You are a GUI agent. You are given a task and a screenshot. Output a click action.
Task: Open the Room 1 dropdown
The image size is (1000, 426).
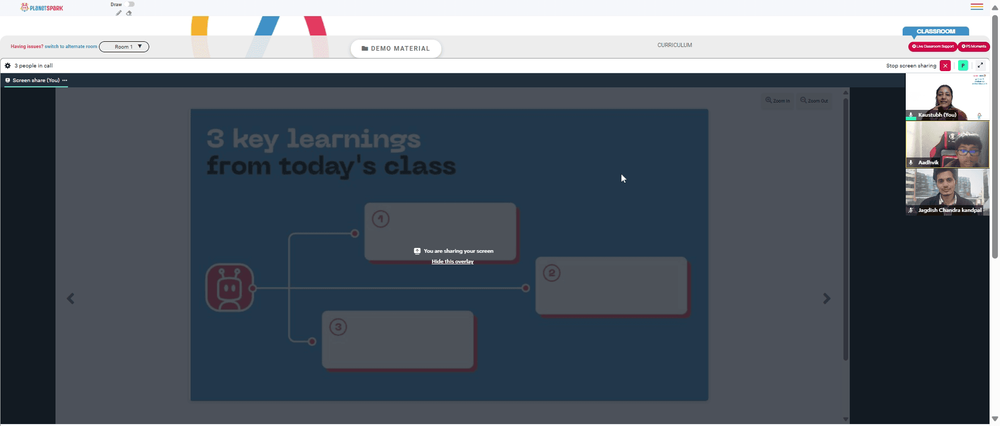124,47
